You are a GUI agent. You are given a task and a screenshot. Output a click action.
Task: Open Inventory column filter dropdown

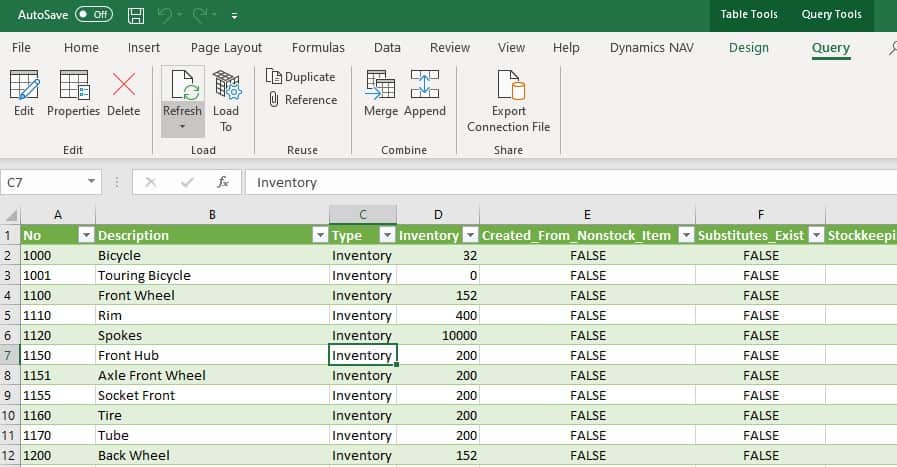pyautogui.click(x=470, y=235)
